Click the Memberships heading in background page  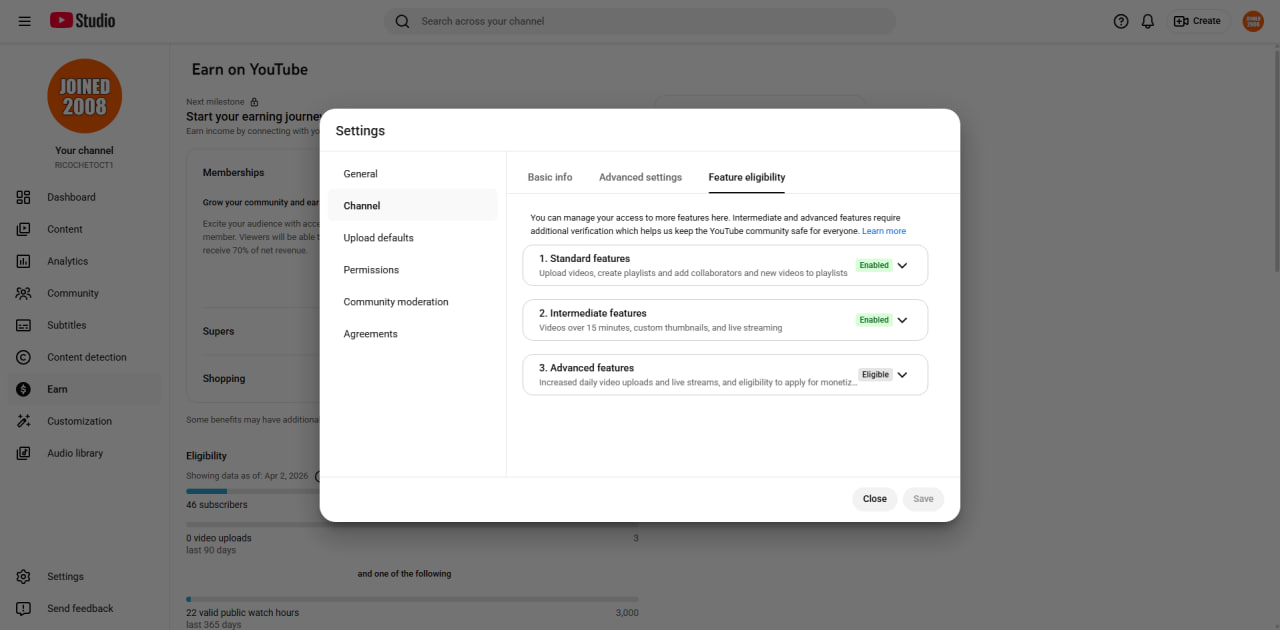point(233,173)
